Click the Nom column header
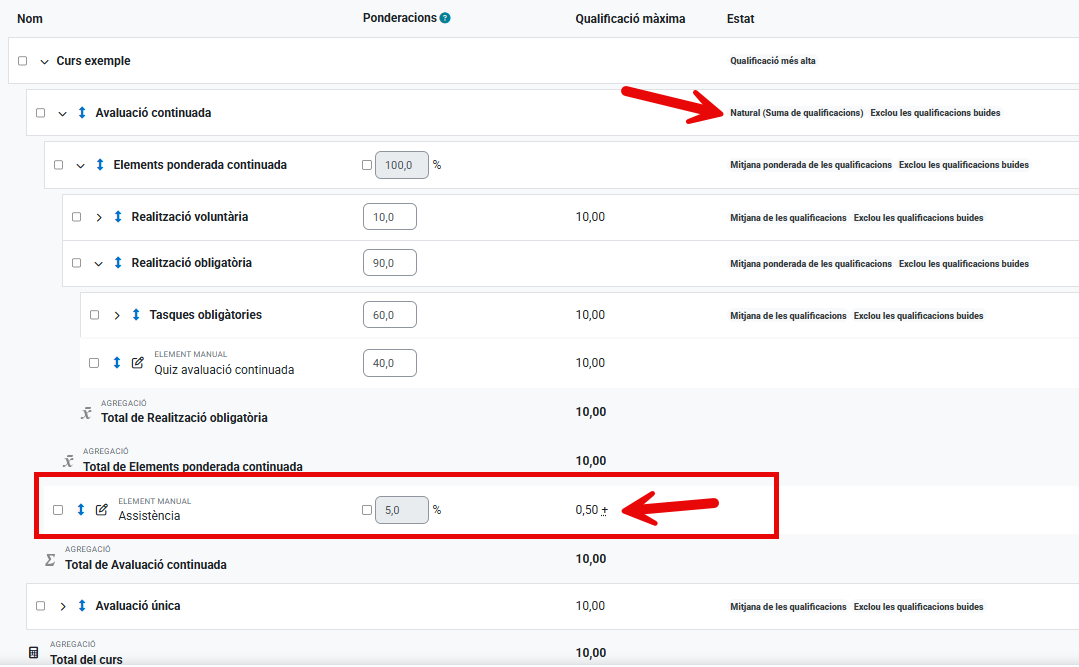The height and width of the screenshot is (667, 1079). tap(30, 19)
